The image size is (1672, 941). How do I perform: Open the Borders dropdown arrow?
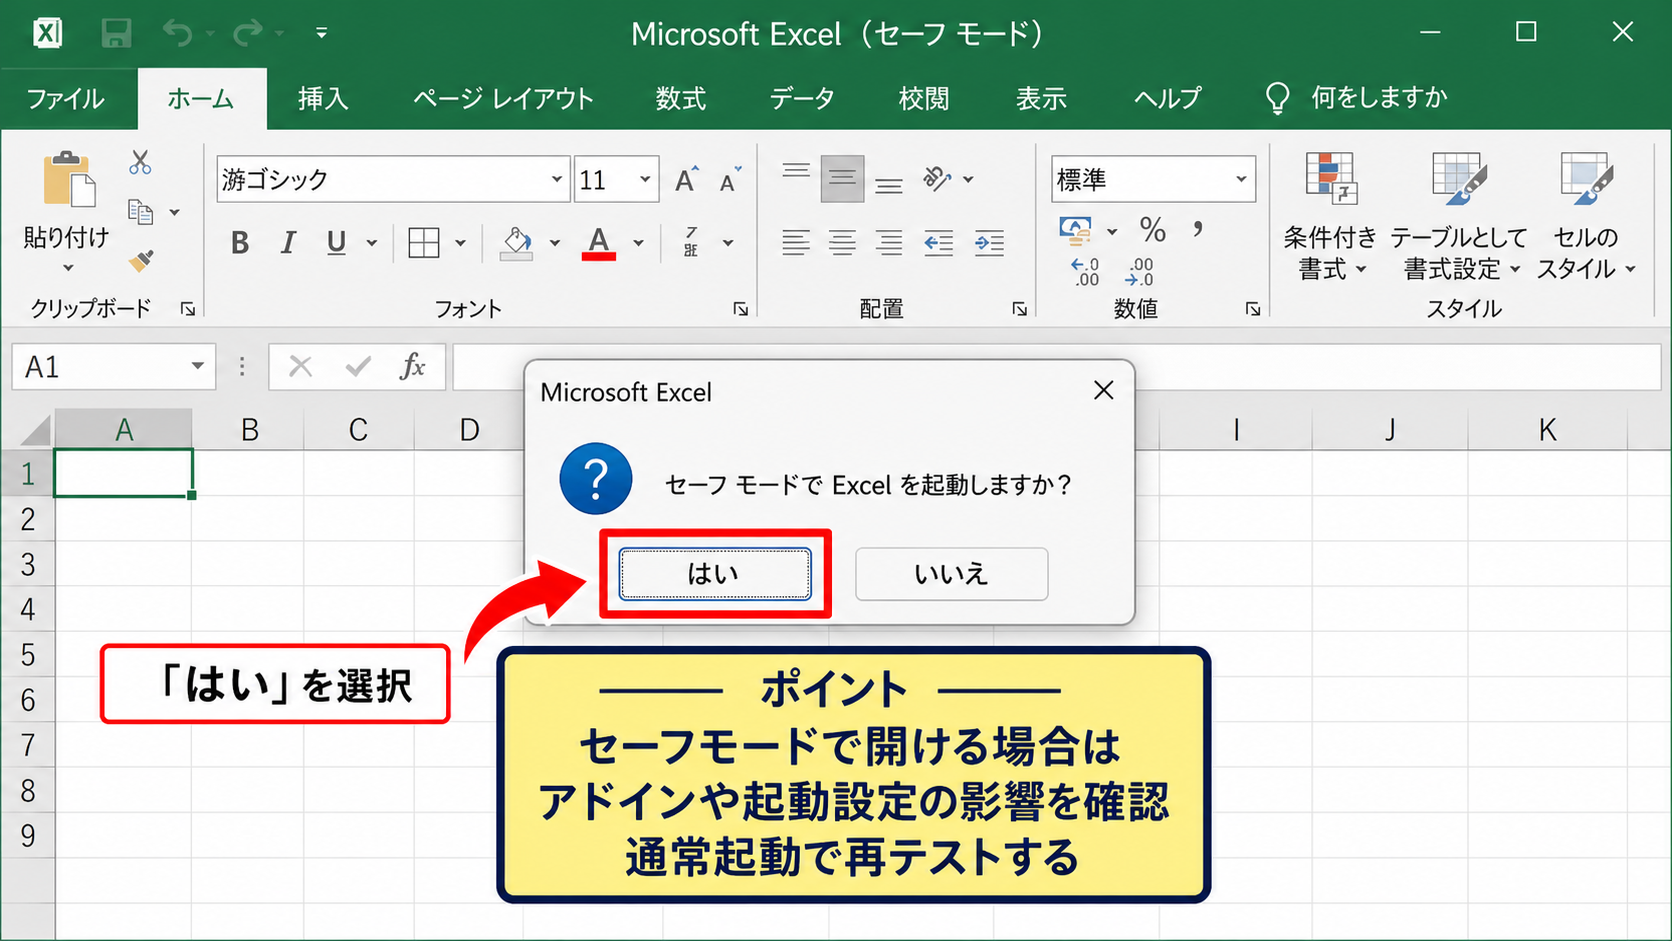pyautogui.click(x=460, y=243)
